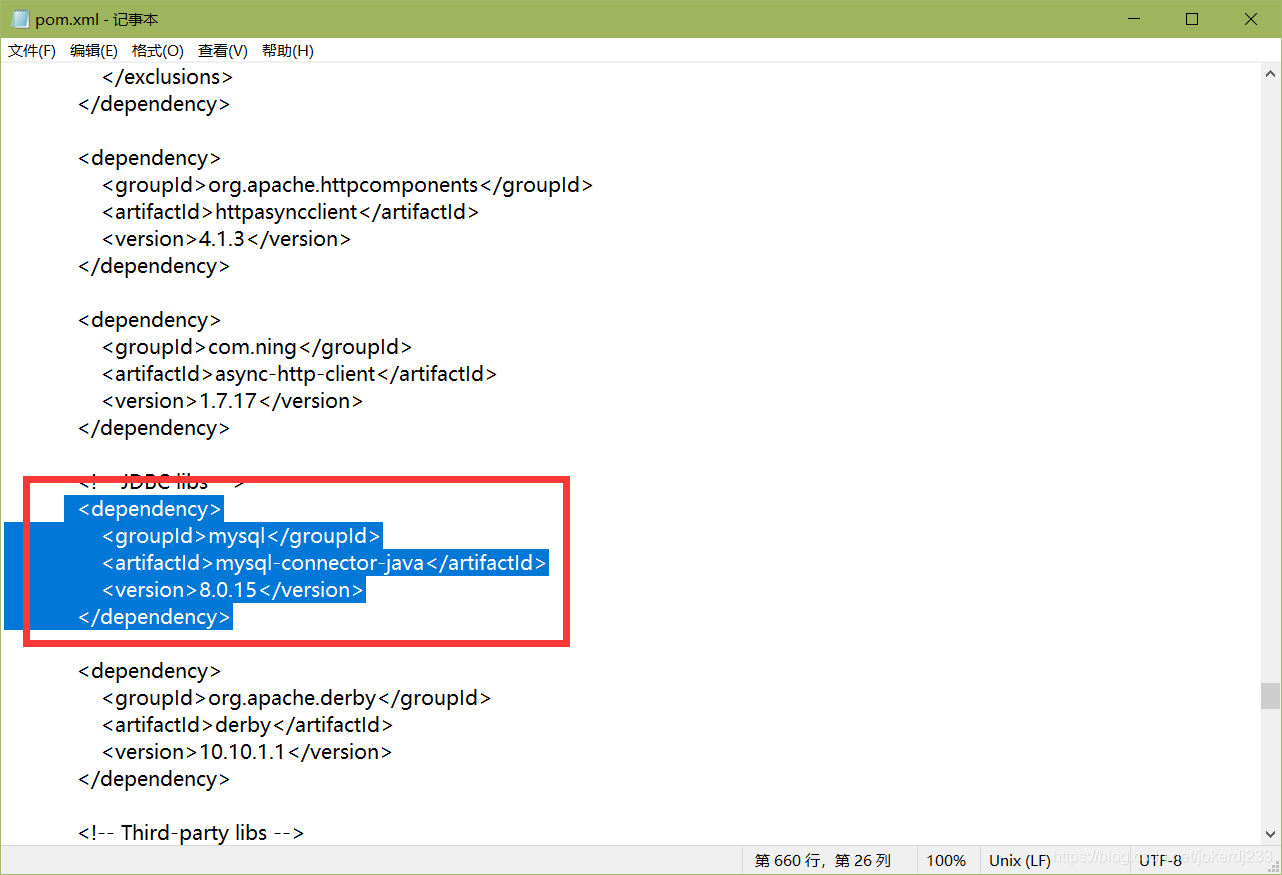
Task: Click the pom.xml - 记事本 window title
Action: pos(97,20)
